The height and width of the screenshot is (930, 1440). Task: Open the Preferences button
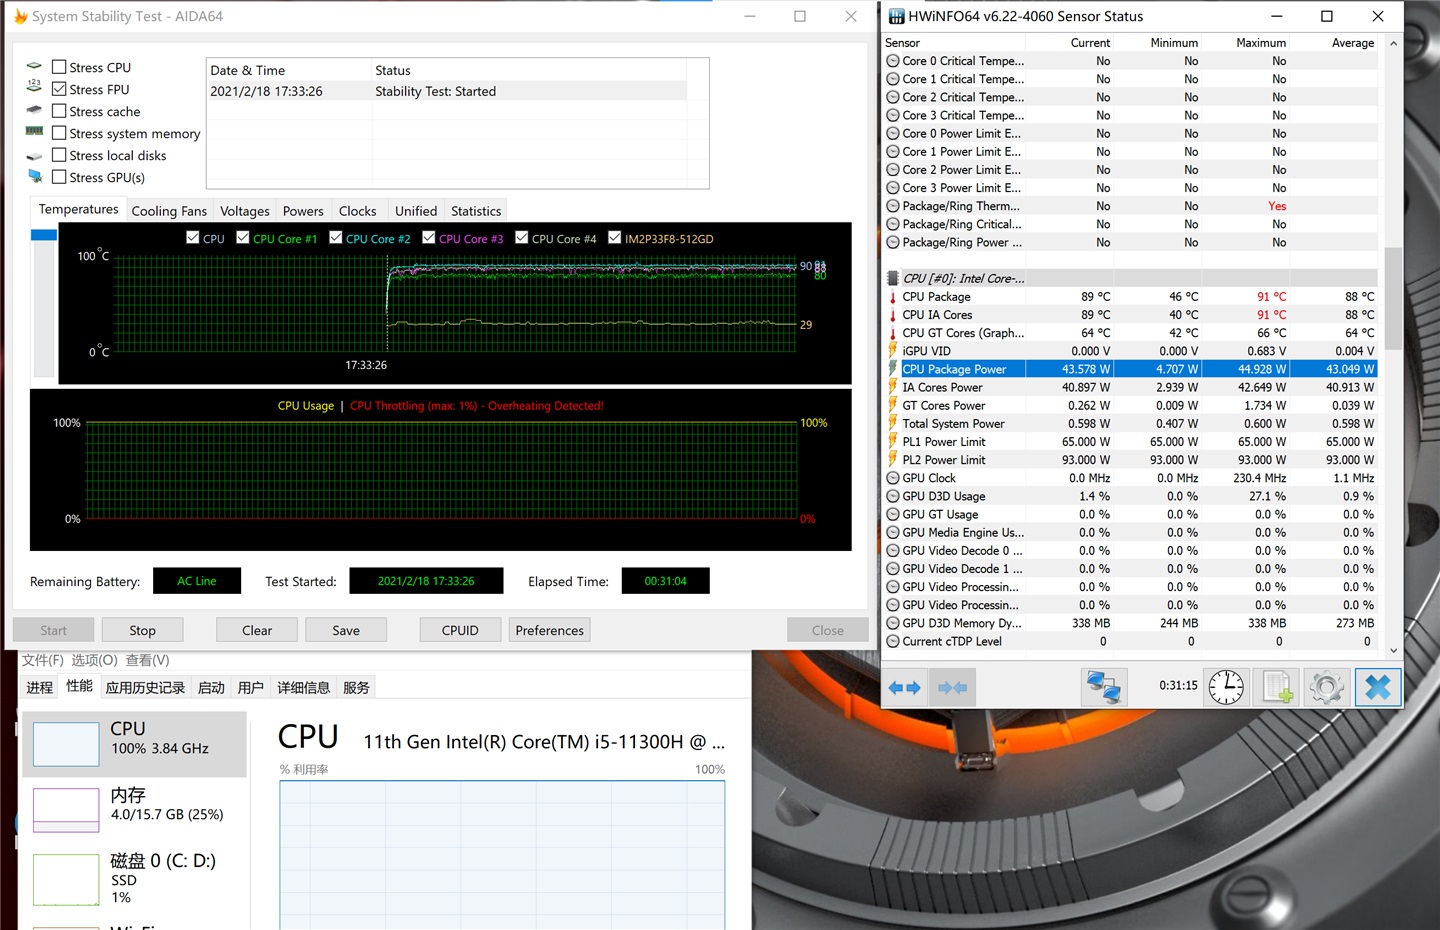coord(549,630)
